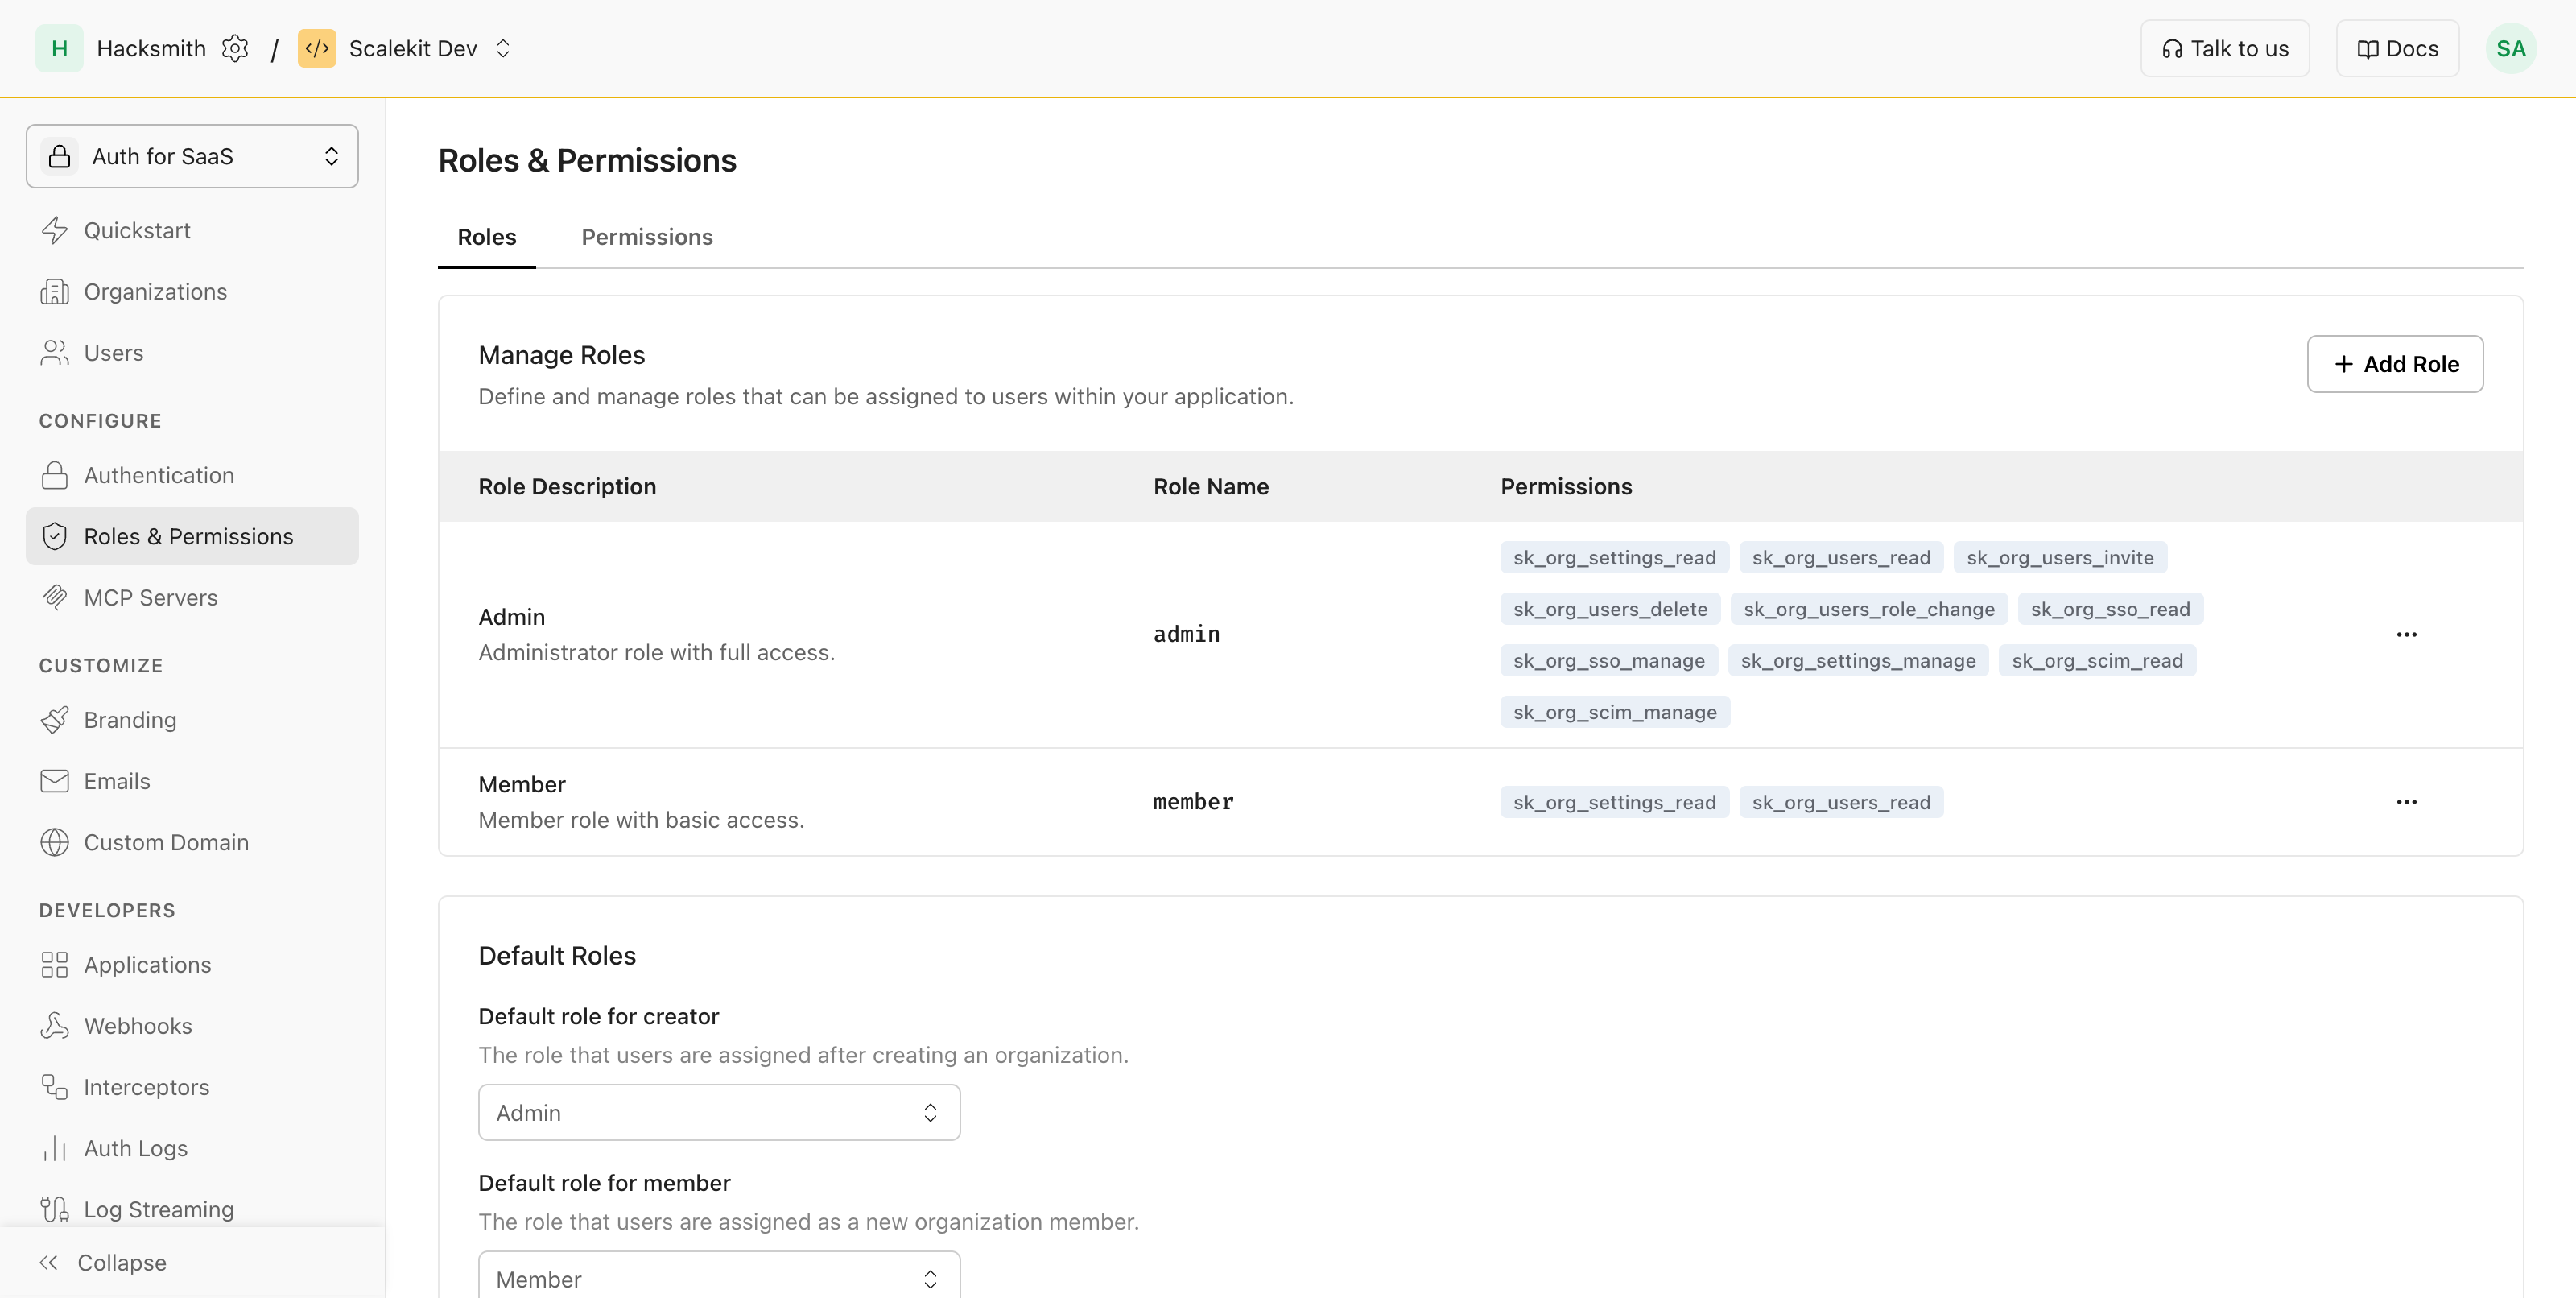This screenshot has height=1298, width=2576.
Task: Open Hacksmith workspace settings gear
Action: [x=235, y=48]
